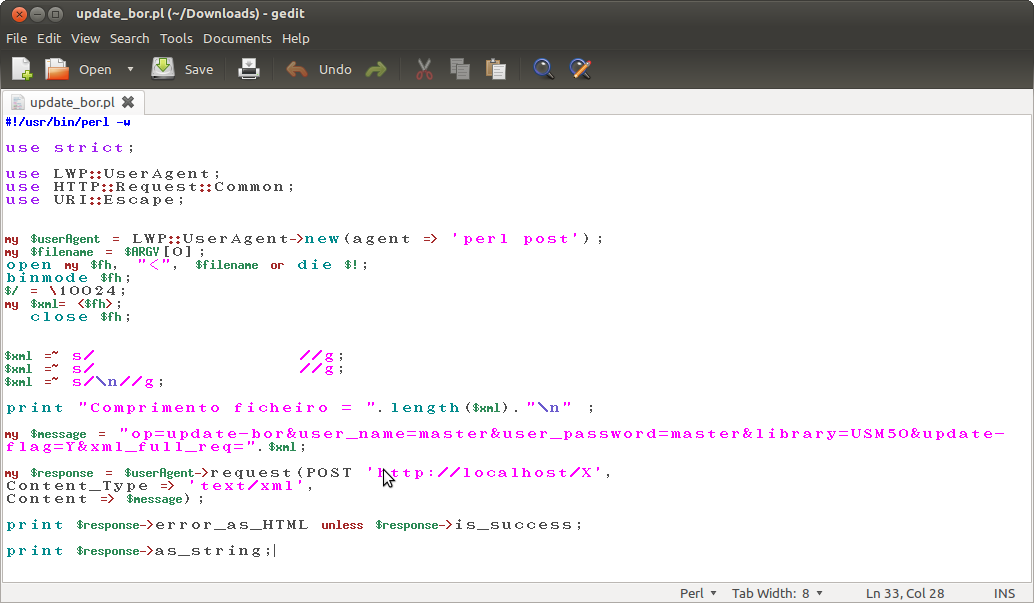The height and width of the screenshot is (603, 1034).
Task: Paste clipboard with the paste icon
Action: 495,69
